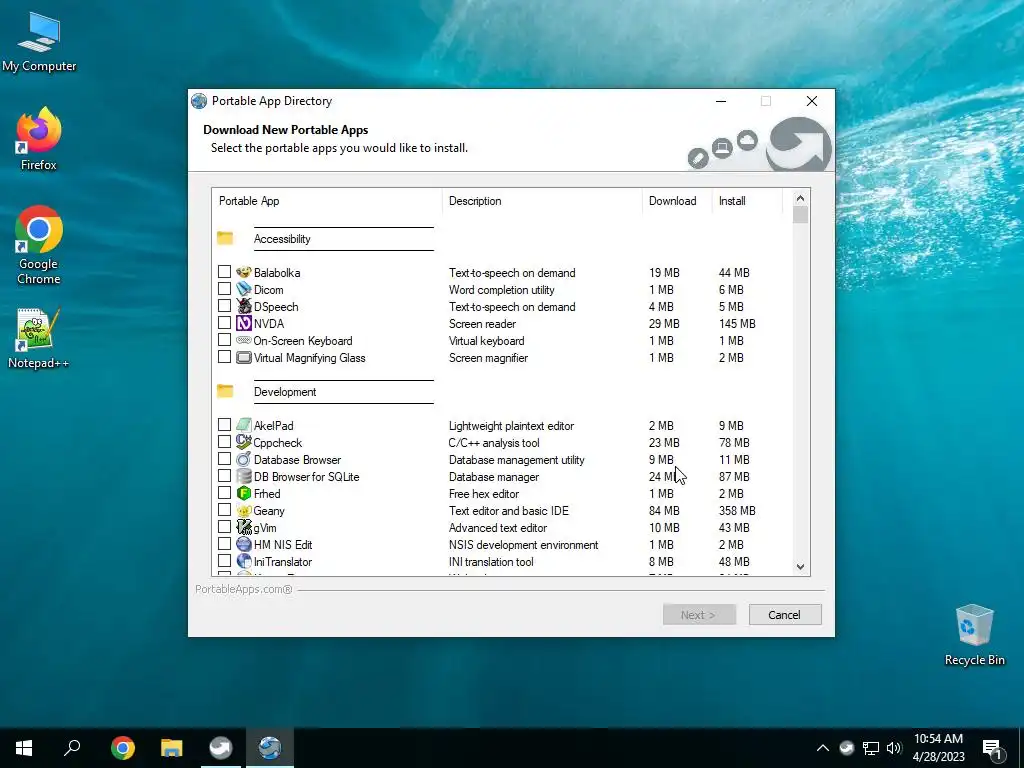Click the Accessibility category folder icon

225,238
